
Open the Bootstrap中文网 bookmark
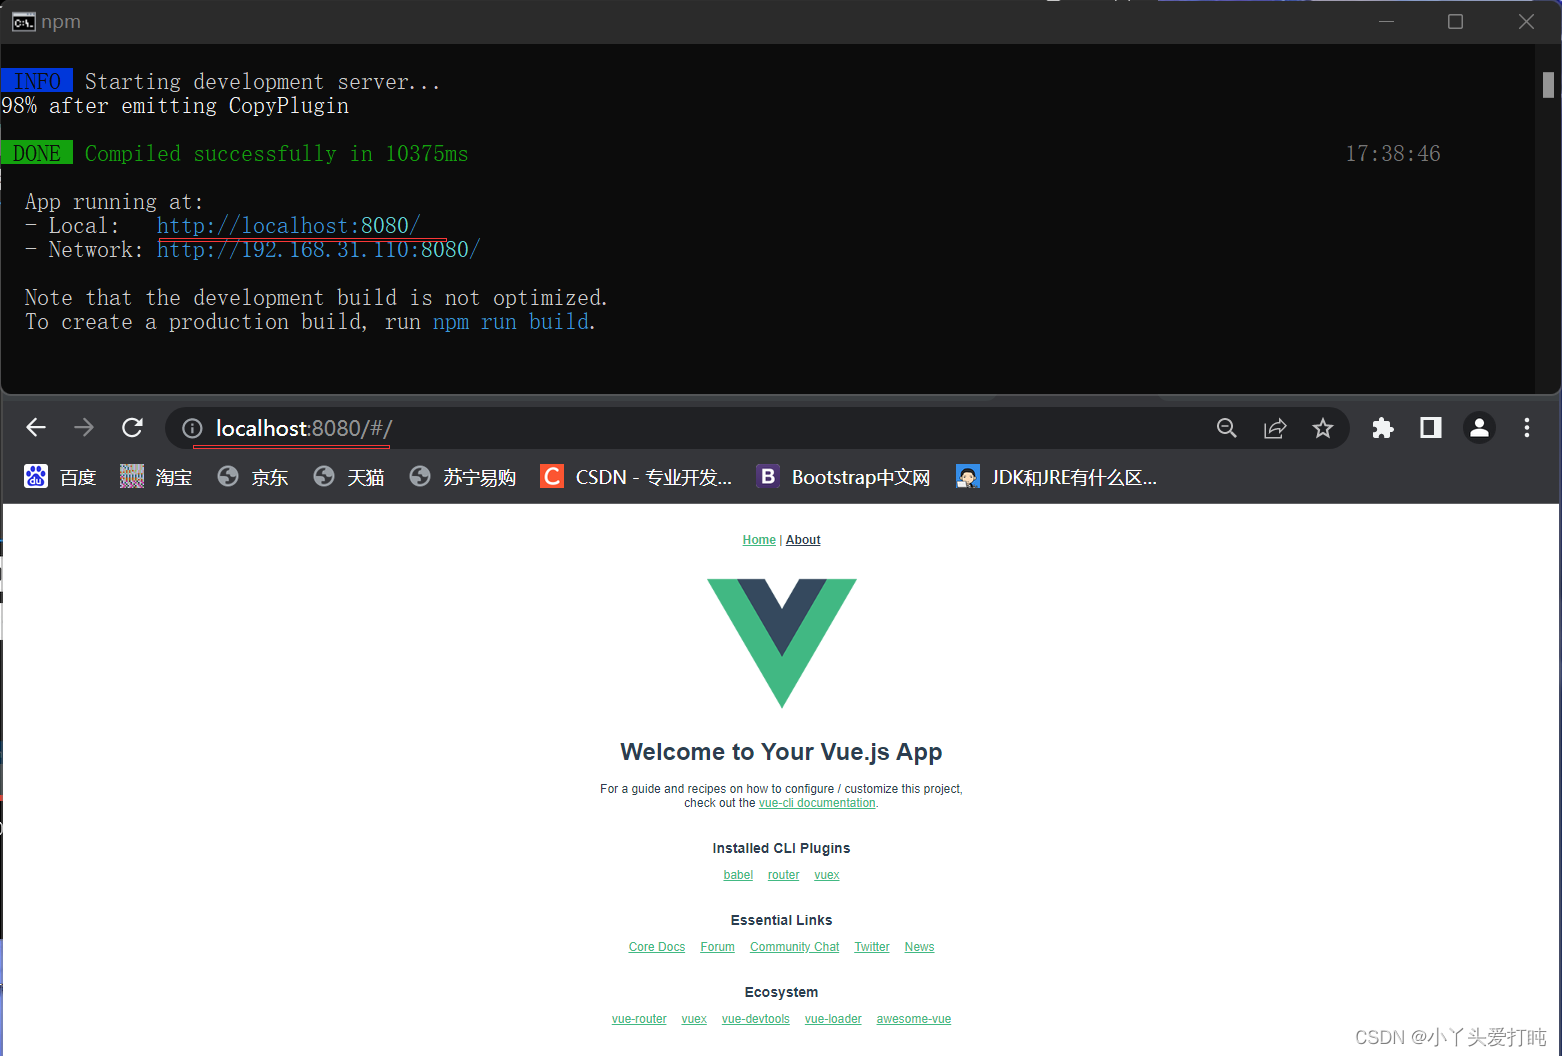[843, 477]
